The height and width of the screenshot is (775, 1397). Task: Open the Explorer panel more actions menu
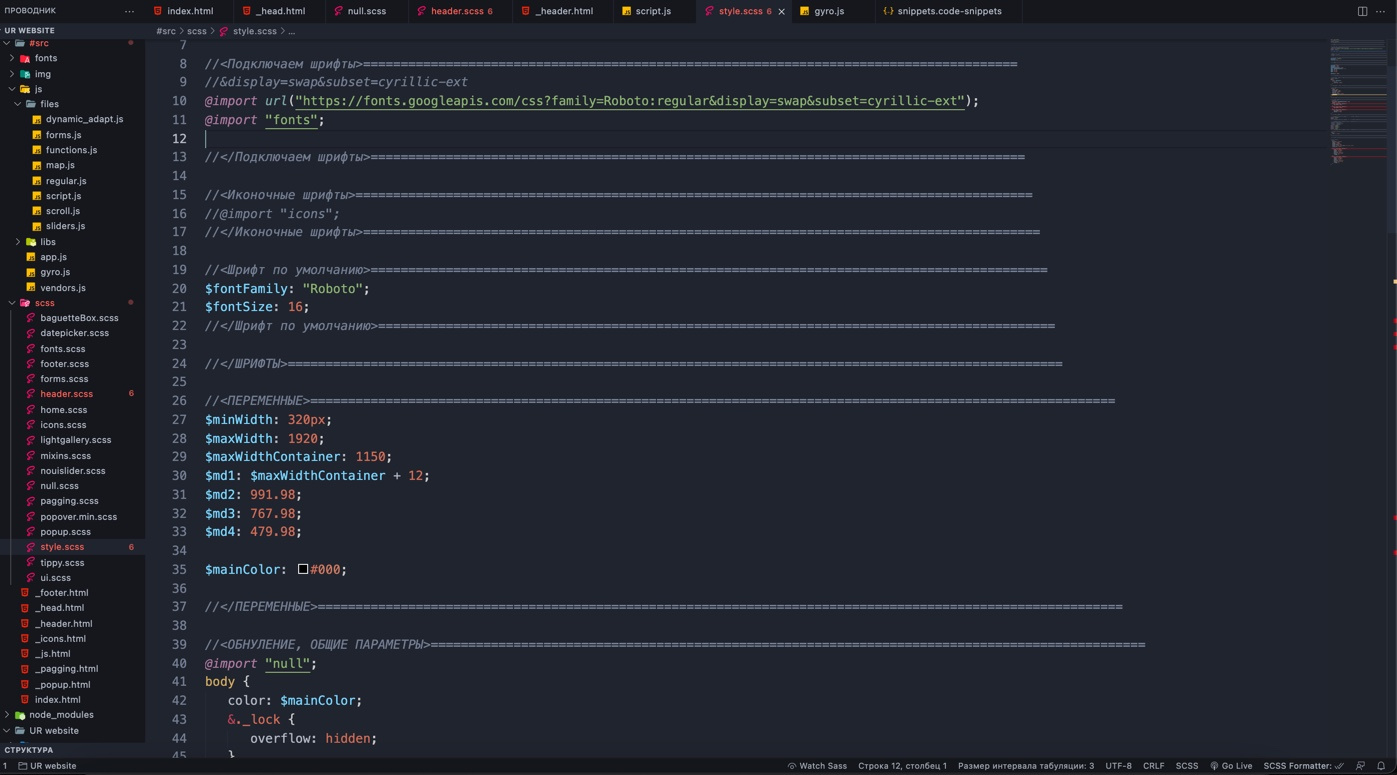click(x=129, y=11)
